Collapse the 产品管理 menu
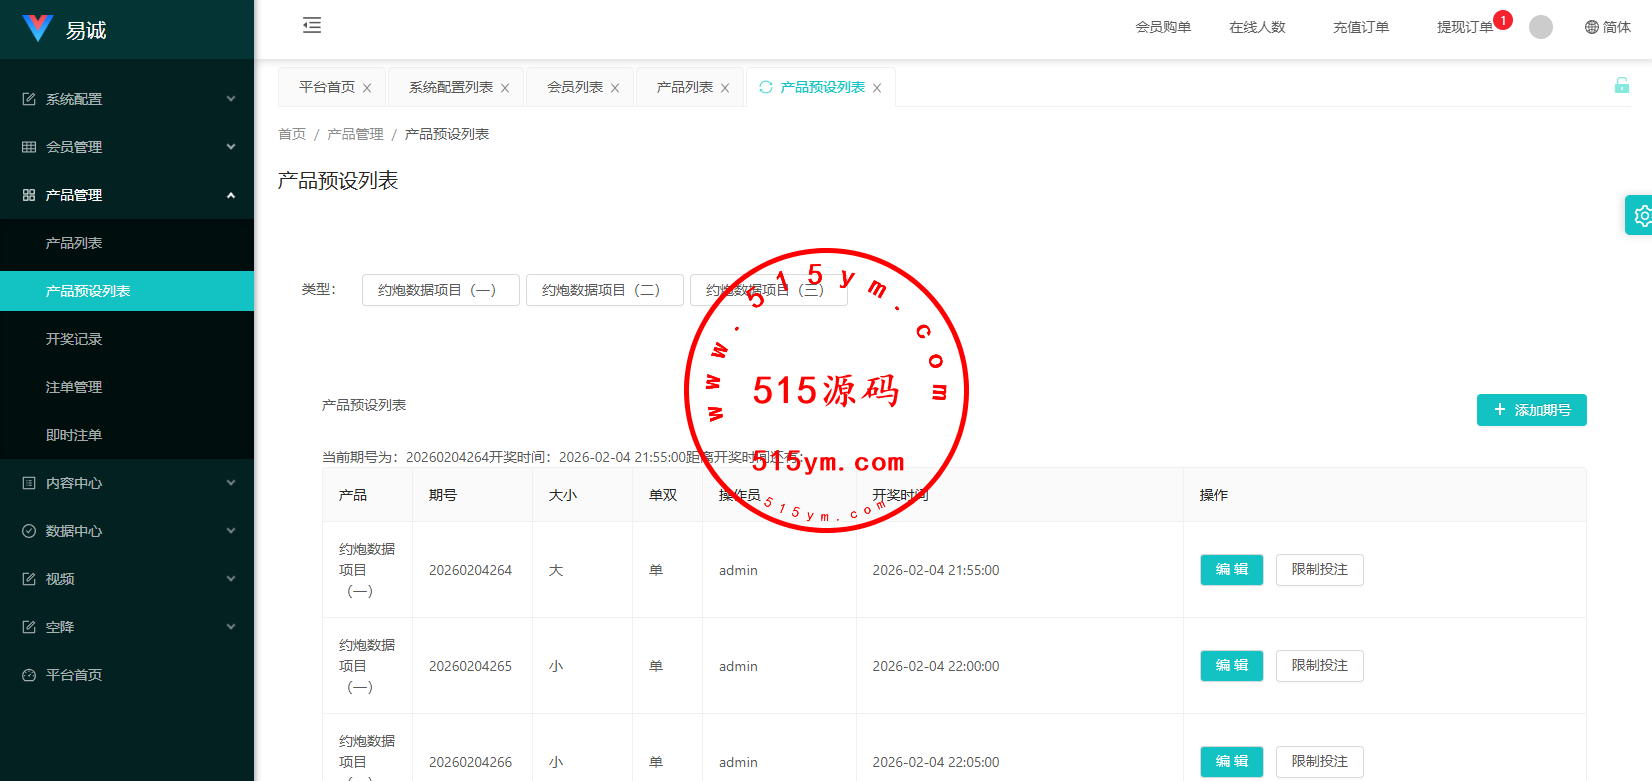The image size is (1652, 781). point(127,195)
